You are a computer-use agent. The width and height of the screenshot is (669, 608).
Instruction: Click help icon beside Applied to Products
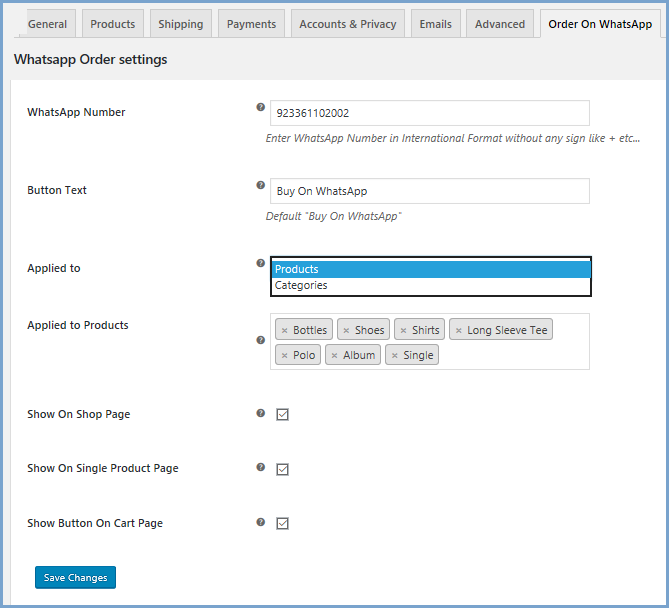coord(261,340)
